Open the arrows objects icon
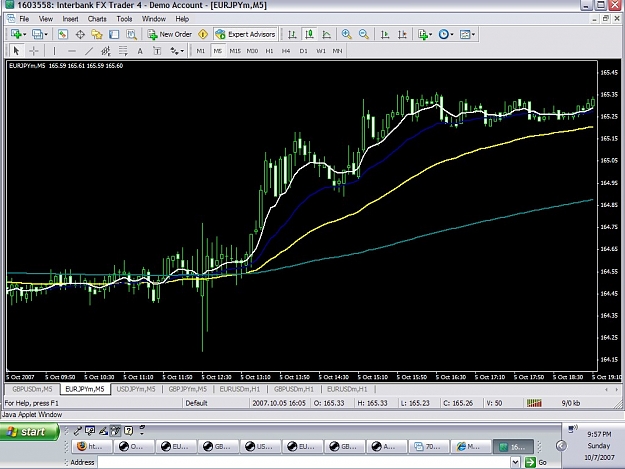 click(x=174, y=51)
